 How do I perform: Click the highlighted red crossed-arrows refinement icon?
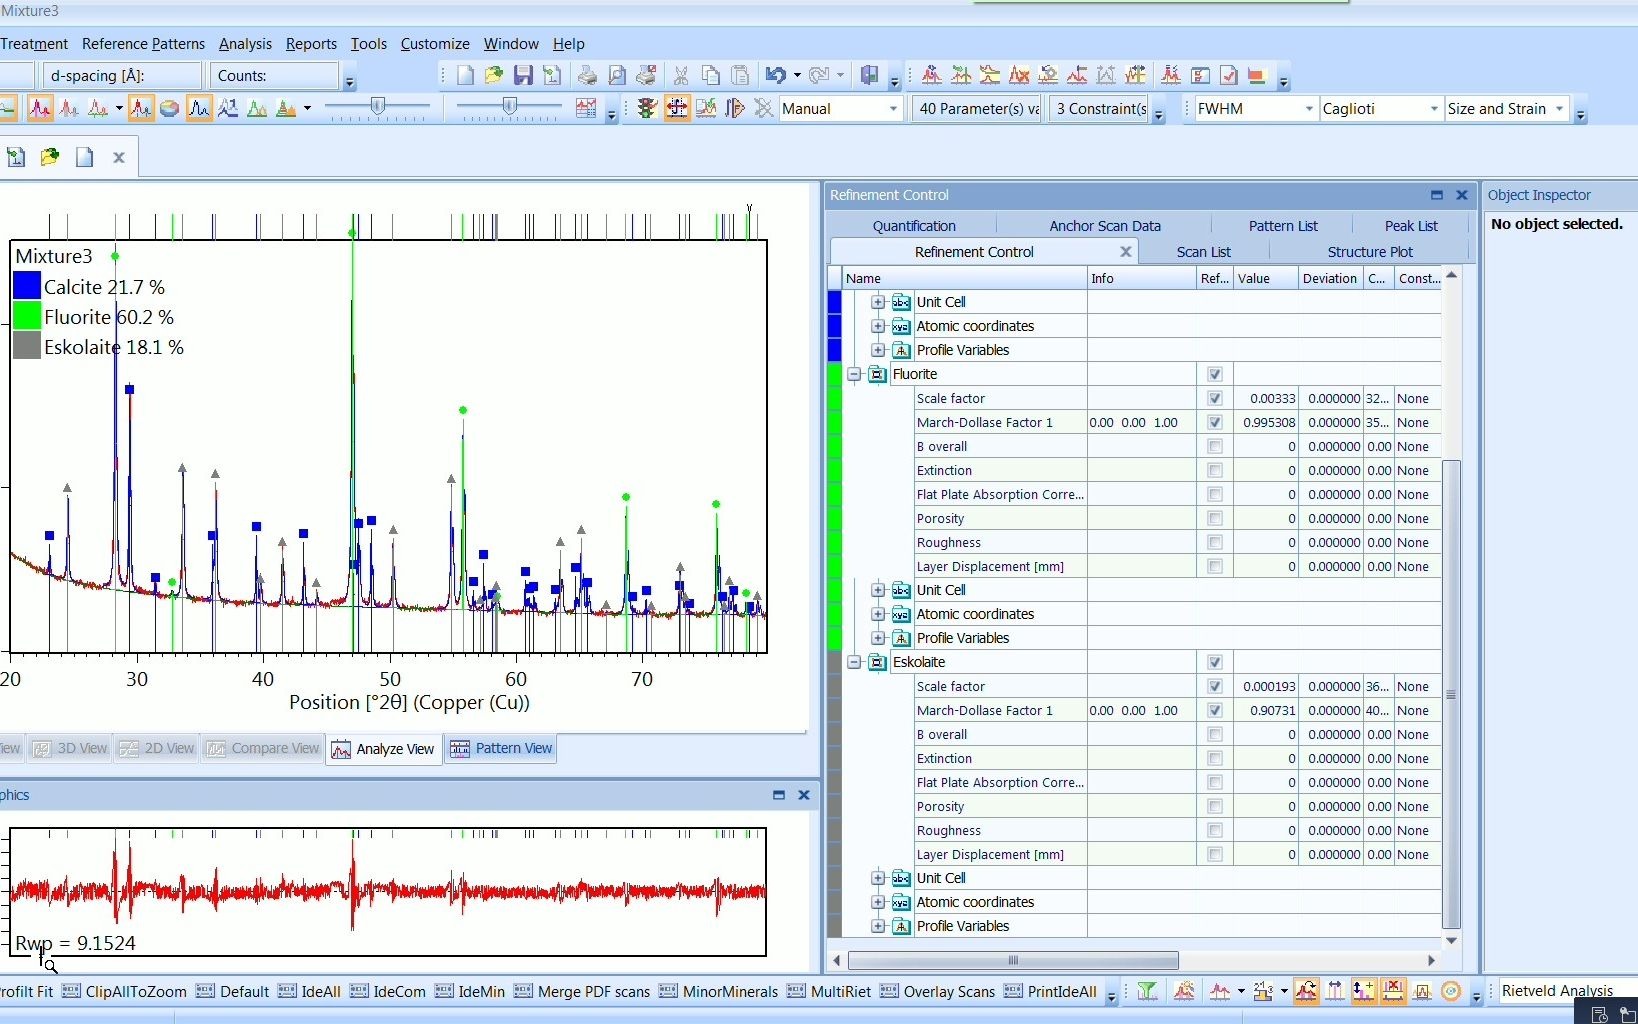(677, 109)
